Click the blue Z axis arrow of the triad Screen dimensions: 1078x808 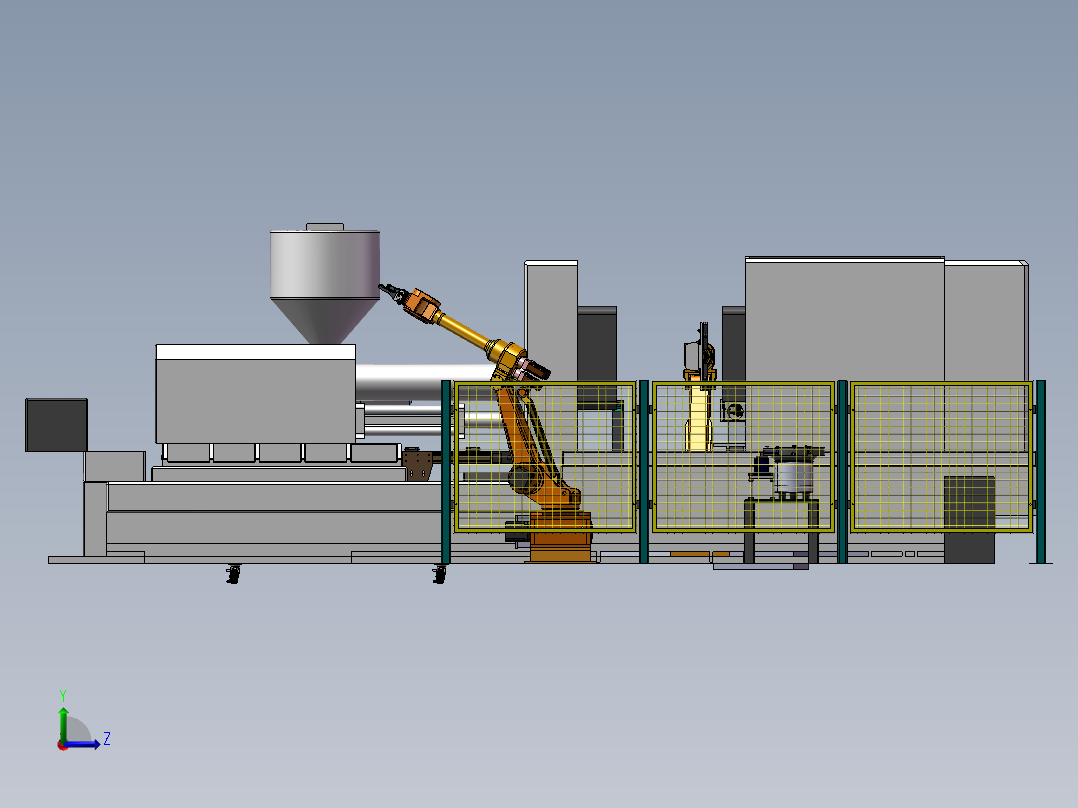(x=84, y=744)
